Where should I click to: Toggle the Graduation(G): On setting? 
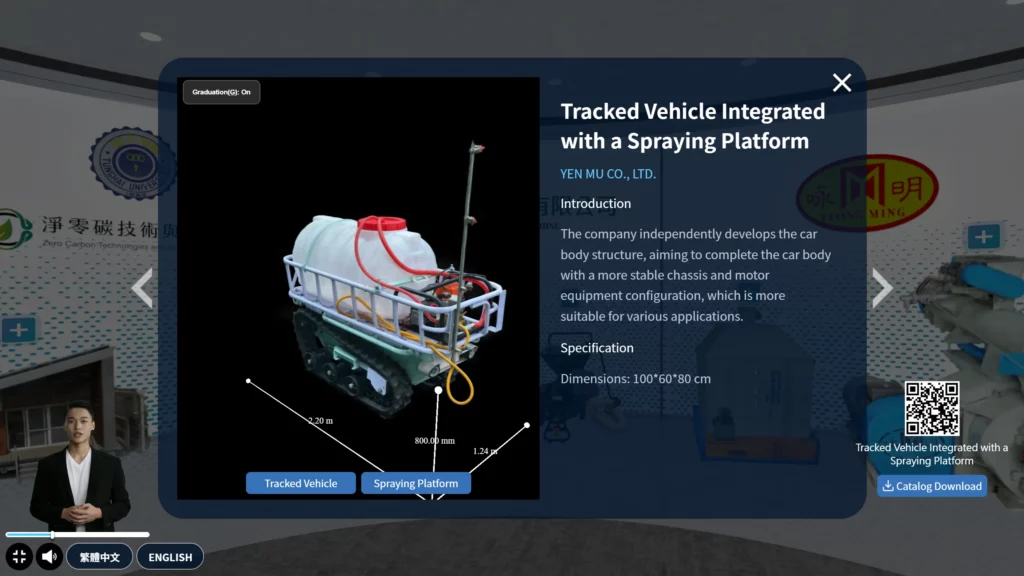point(221,92)
